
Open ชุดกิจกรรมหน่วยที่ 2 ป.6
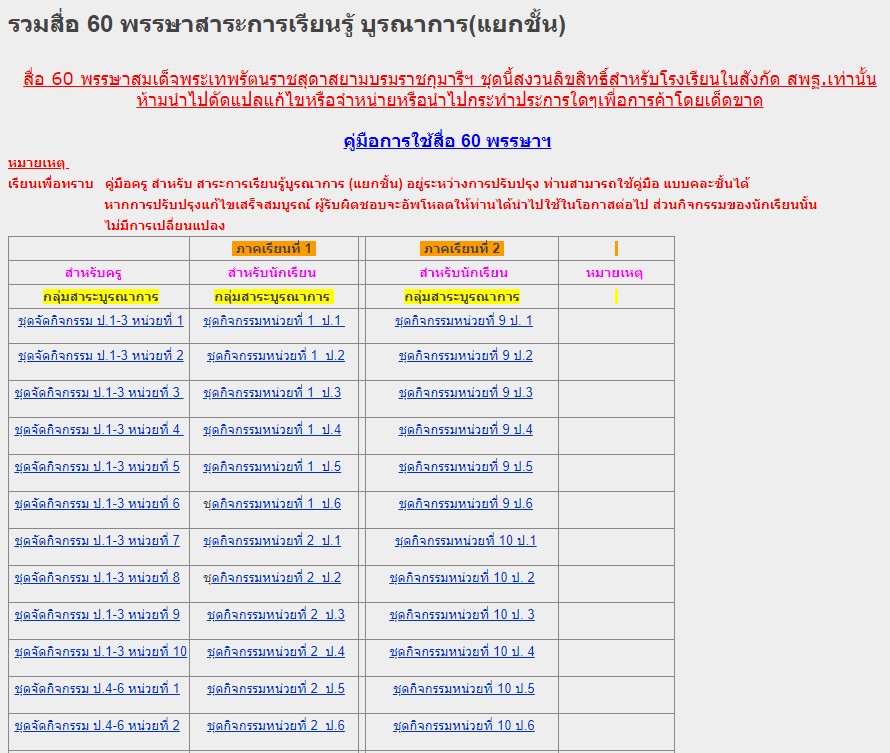[x=275, y=725]
